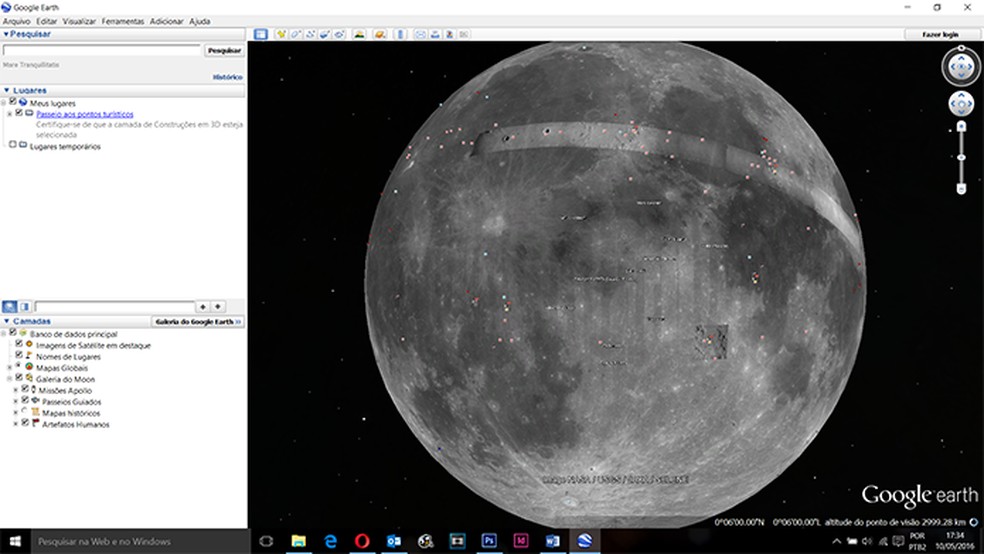This screenshot has height=554, width=984.
Task: Expand the Artefatos Humanos tree node
Action: click(x=16, y=424)
